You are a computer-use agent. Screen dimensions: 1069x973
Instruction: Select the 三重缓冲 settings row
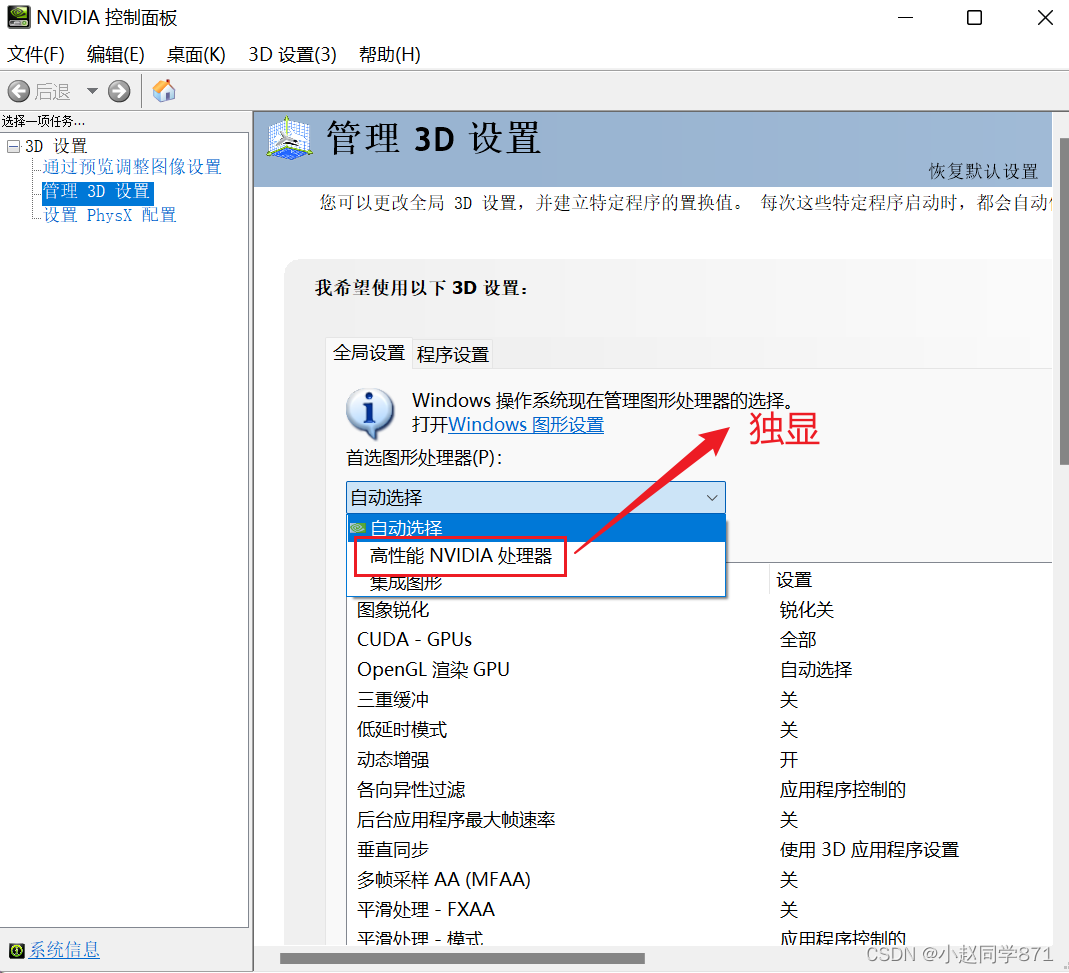point(699,700)
